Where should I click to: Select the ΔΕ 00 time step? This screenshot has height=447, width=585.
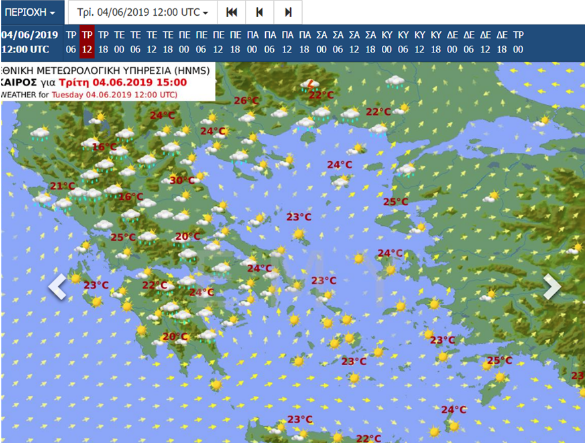tap(452, 42)
